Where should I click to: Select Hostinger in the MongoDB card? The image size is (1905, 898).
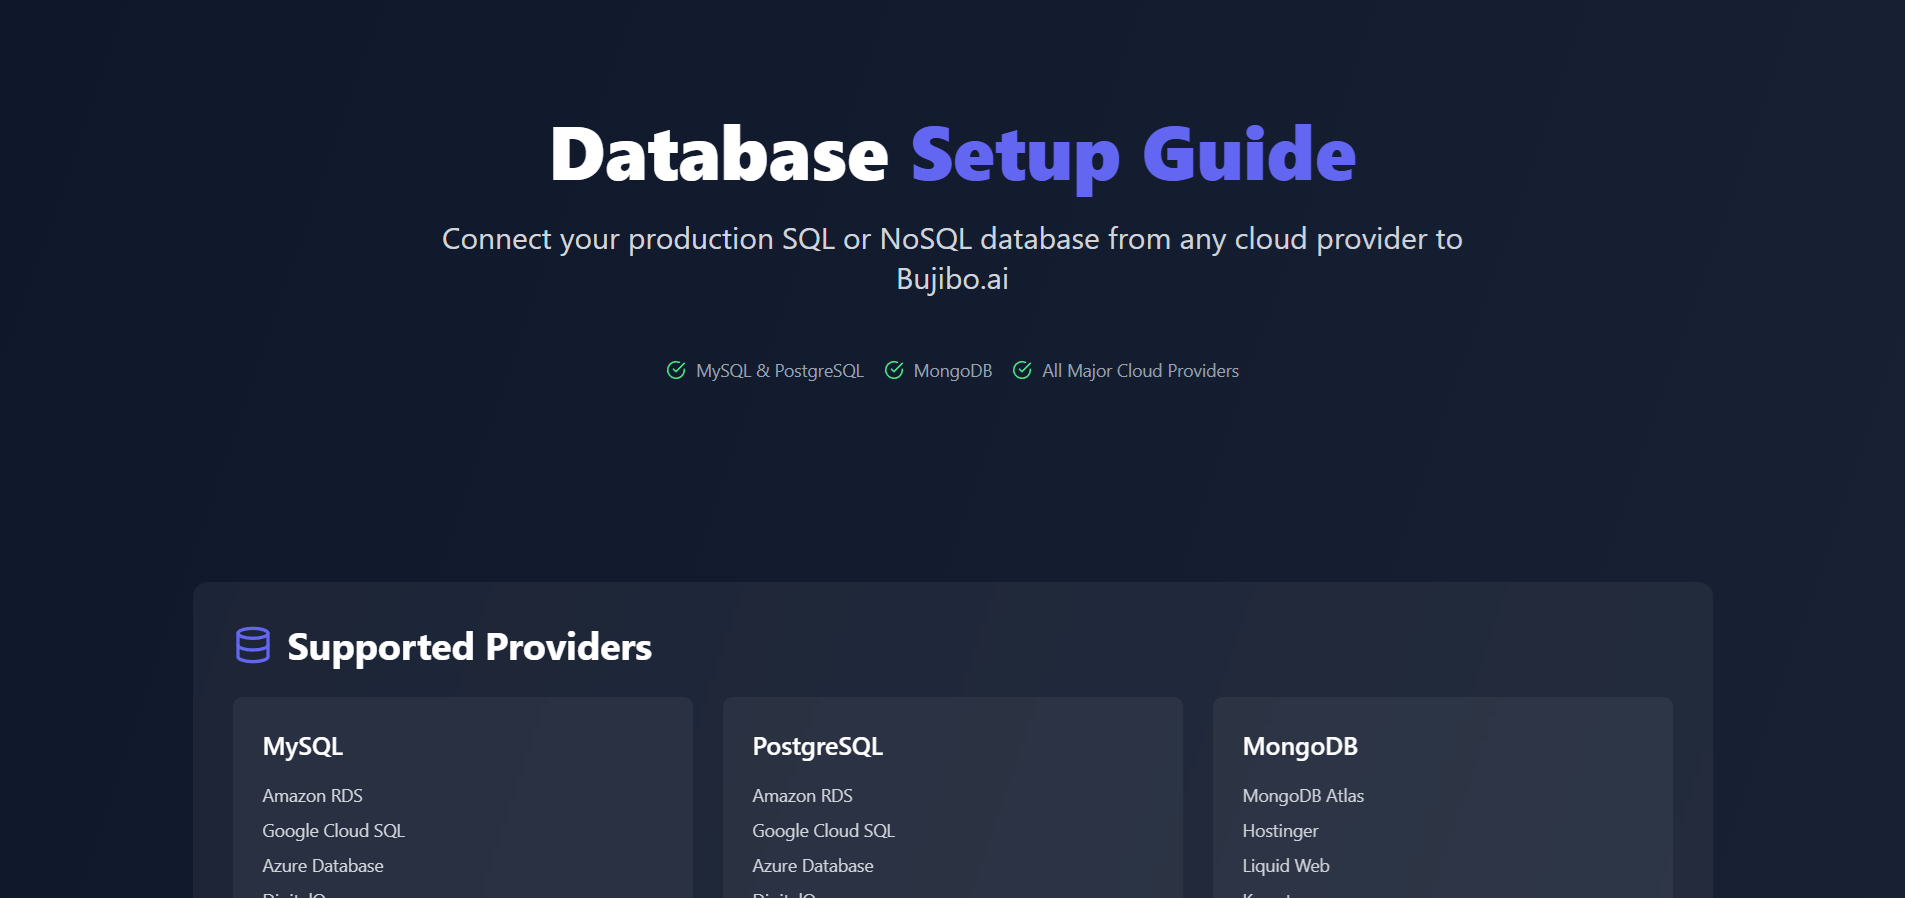[x=1280, y=831]
